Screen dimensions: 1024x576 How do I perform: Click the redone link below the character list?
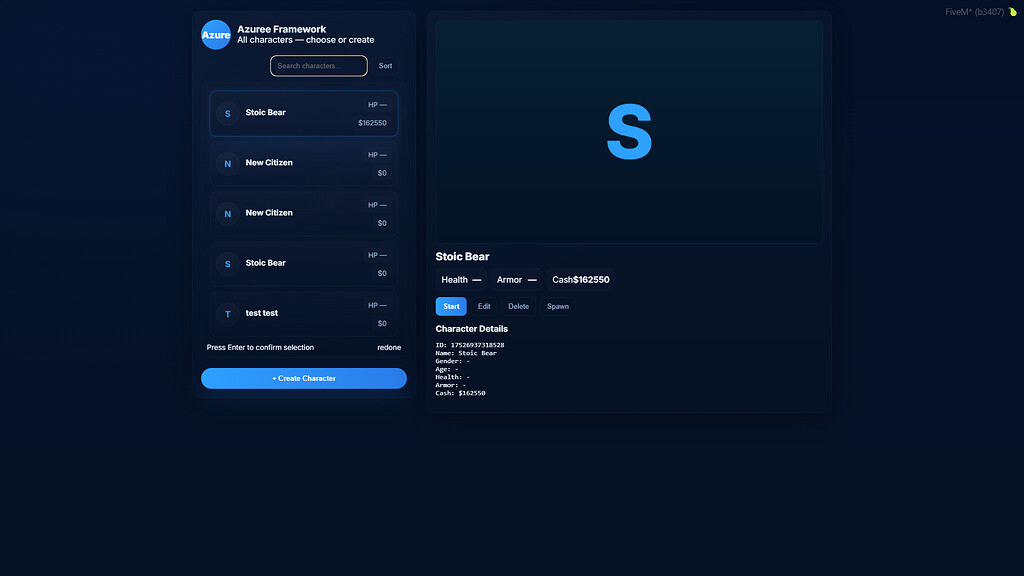pos(390,347)
